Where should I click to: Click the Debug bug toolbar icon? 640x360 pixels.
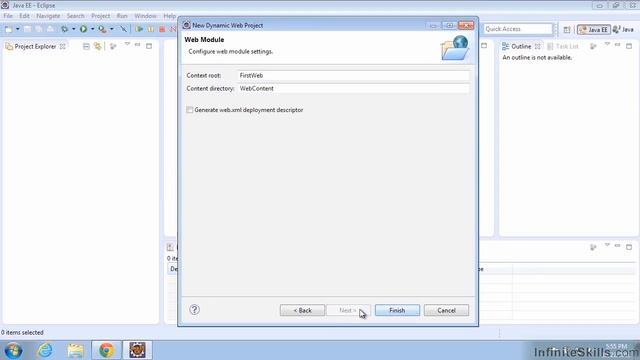pos(64,29)
